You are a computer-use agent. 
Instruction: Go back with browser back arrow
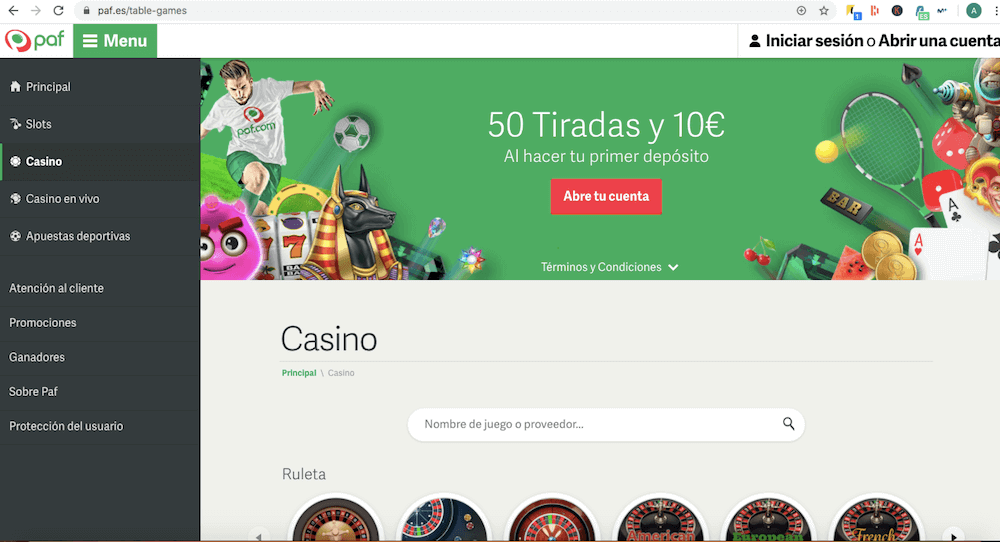13,10
